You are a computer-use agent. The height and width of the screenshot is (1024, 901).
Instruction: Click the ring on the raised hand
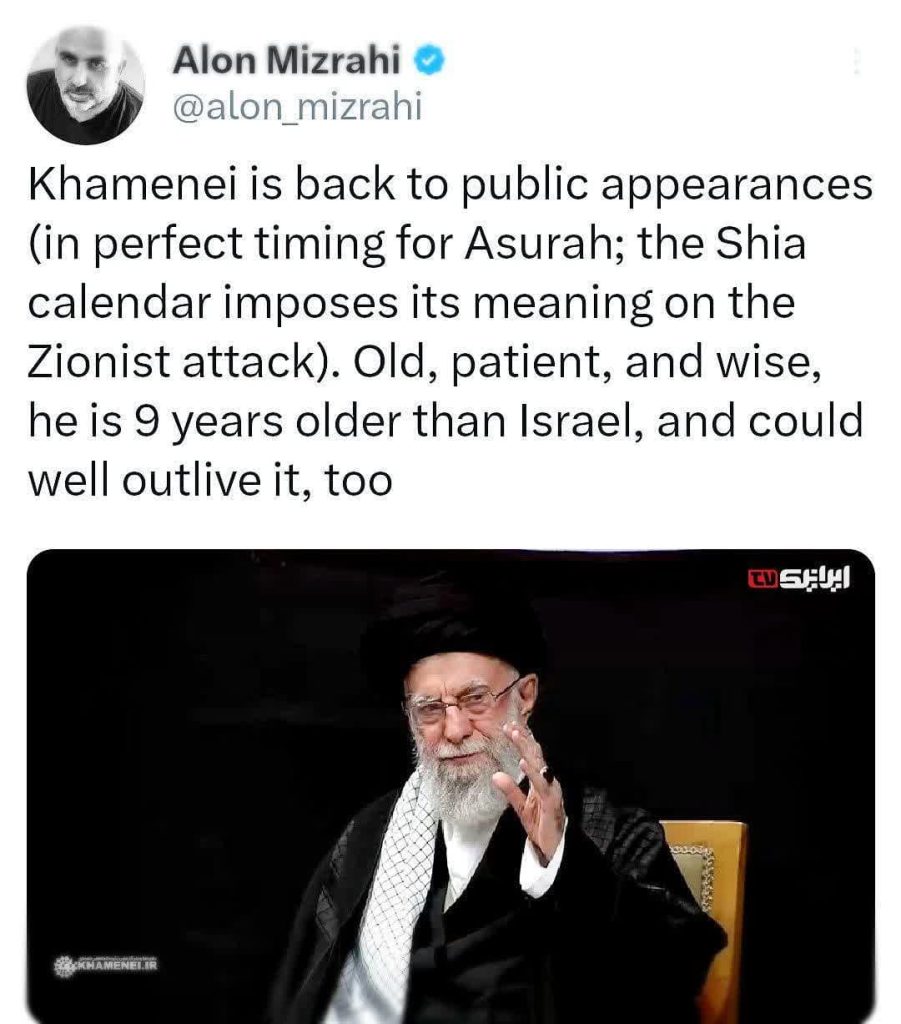546,775
